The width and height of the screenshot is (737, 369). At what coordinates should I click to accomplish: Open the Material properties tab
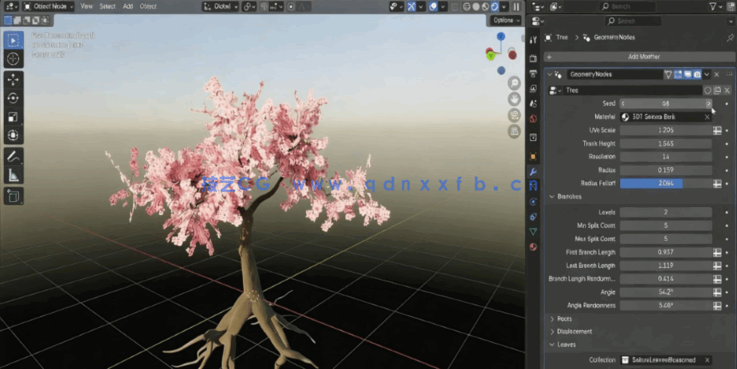pos(533,247)
